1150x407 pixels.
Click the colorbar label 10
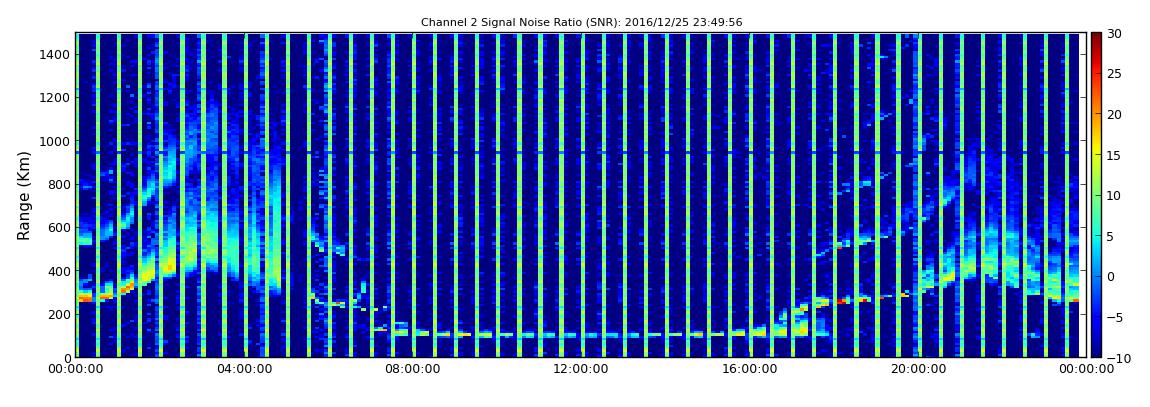click(x=1115, y=196)
